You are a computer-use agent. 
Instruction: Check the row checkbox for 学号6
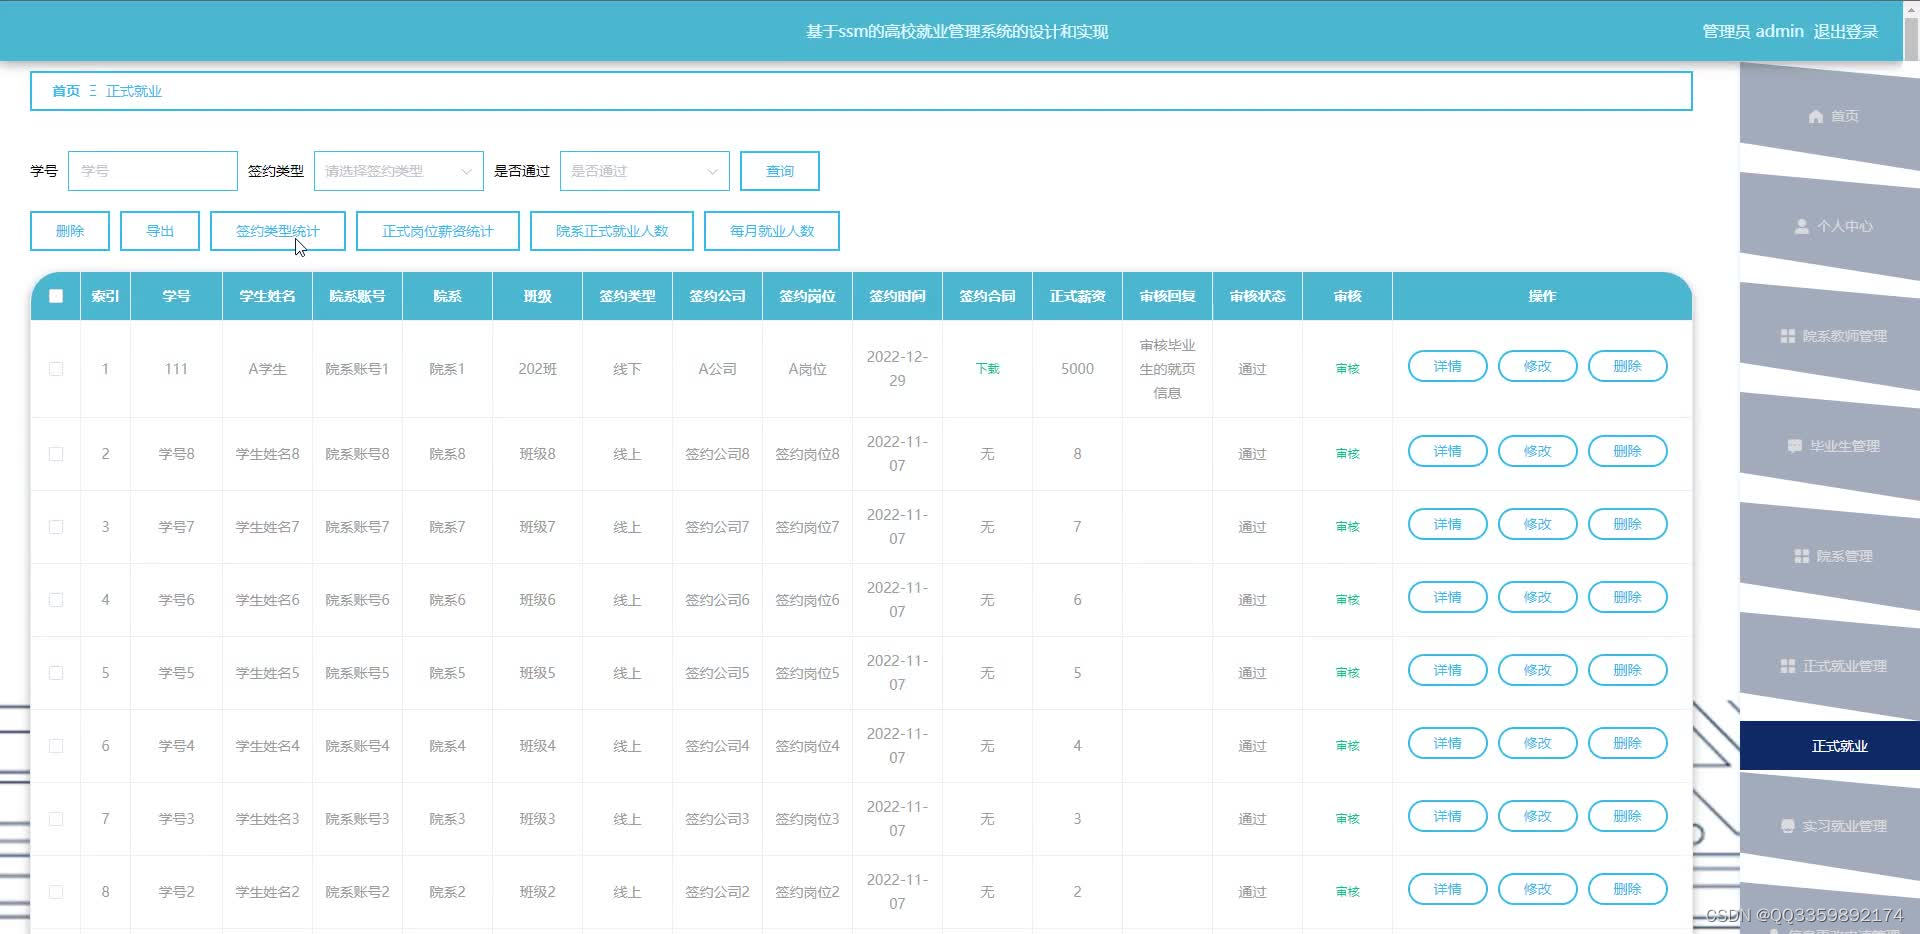[x=56, y=600]
